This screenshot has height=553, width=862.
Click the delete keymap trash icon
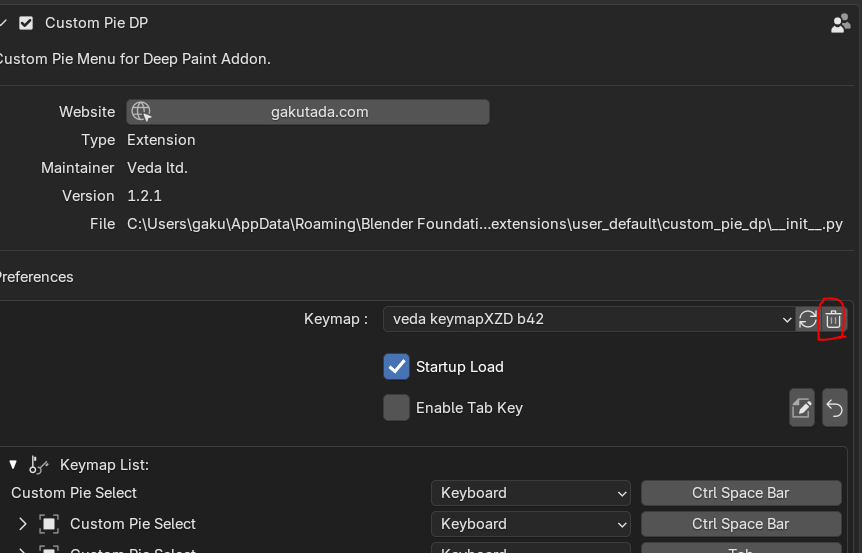pos(833,319)
